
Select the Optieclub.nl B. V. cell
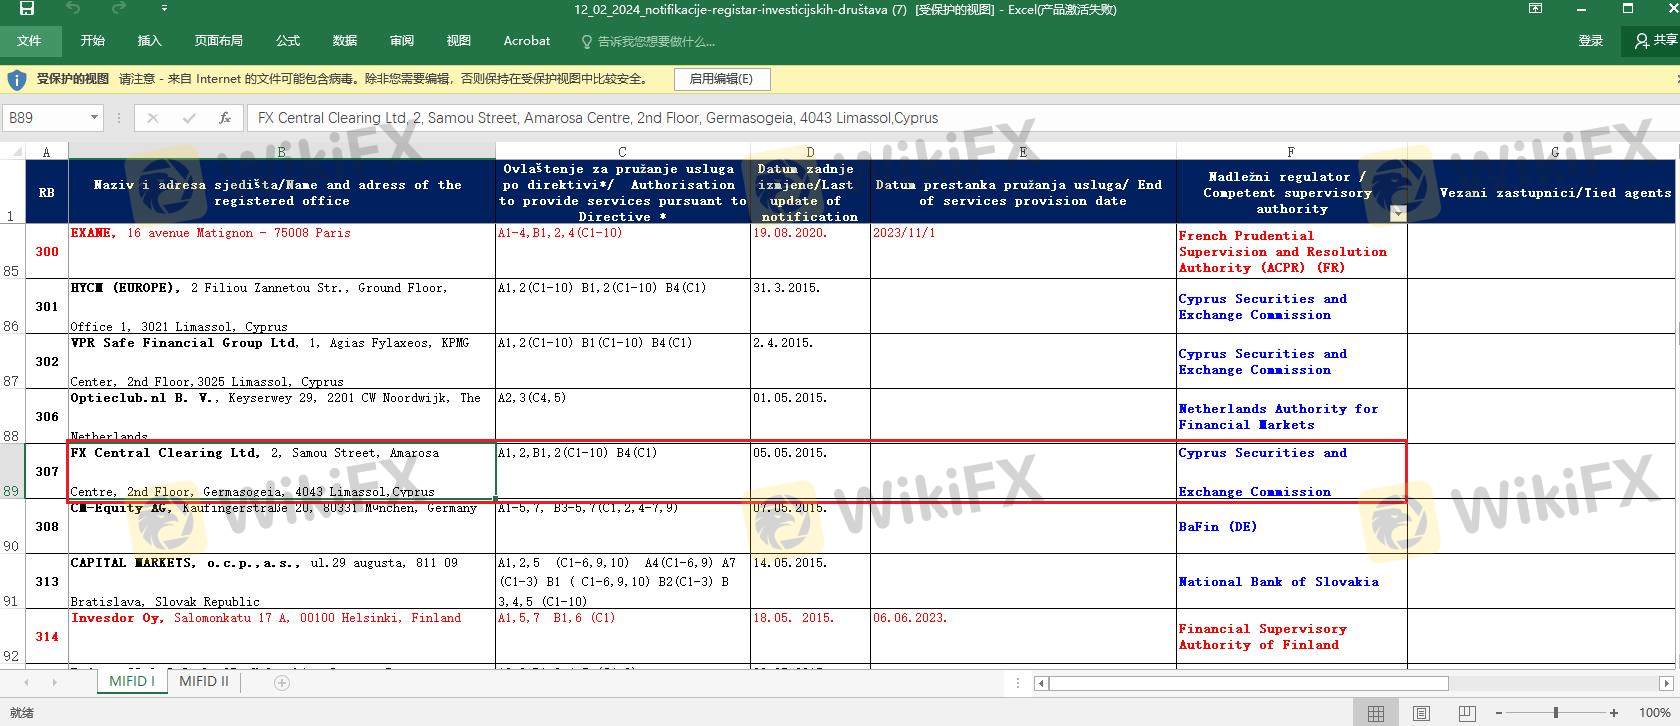point(281,416)
